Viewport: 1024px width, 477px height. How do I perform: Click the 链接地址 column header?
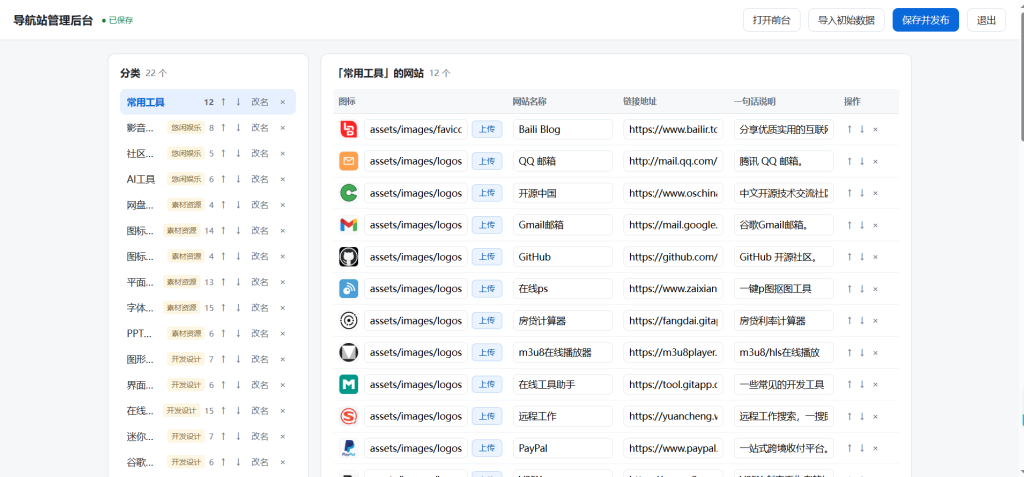[x=640, y=102]
